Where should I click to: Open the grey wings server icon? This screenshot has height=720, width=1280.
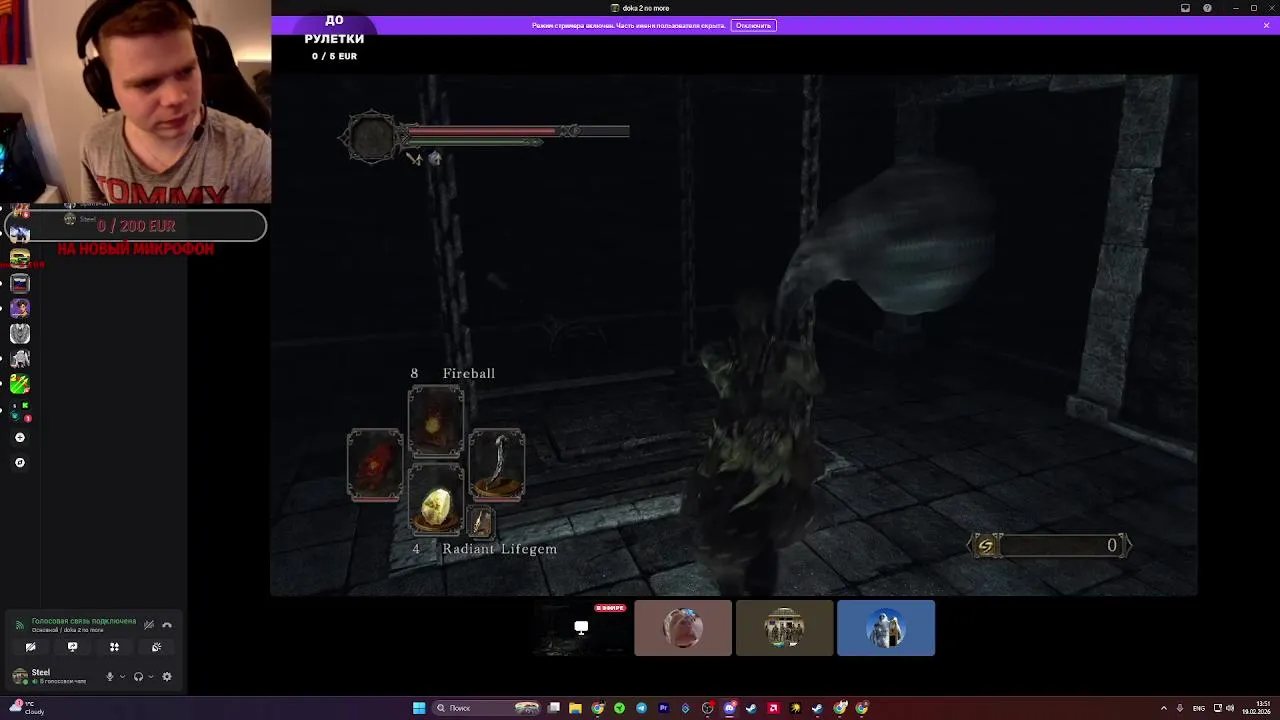tap(20, 333)
